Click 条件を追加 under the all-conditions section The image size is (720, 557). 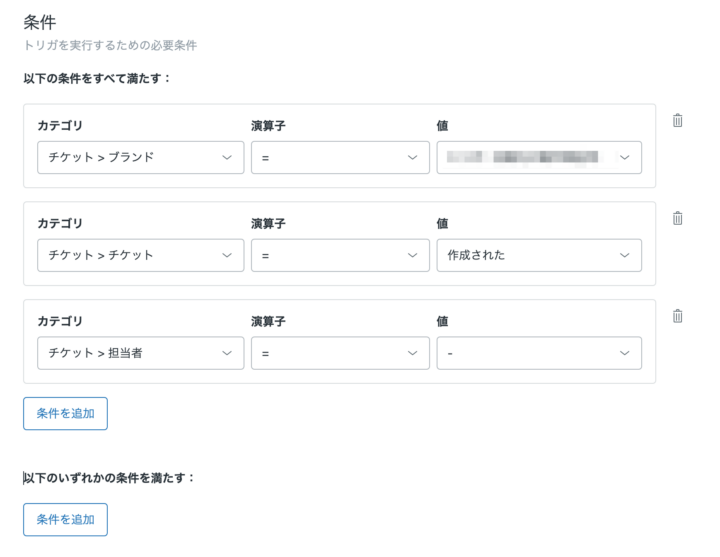tap(65, 413)
